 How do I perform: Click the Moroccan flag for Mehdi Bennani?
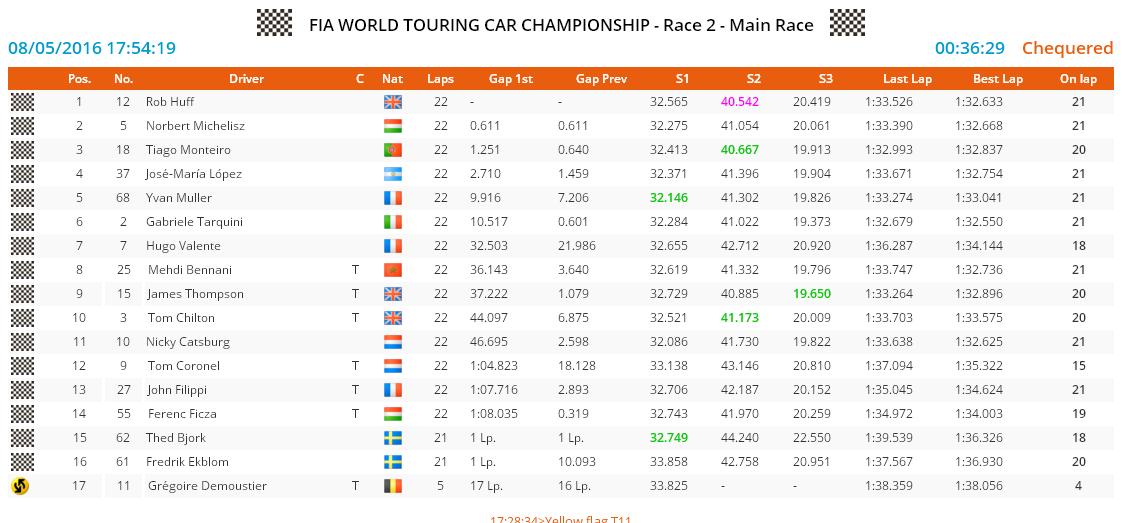(393, 270)
